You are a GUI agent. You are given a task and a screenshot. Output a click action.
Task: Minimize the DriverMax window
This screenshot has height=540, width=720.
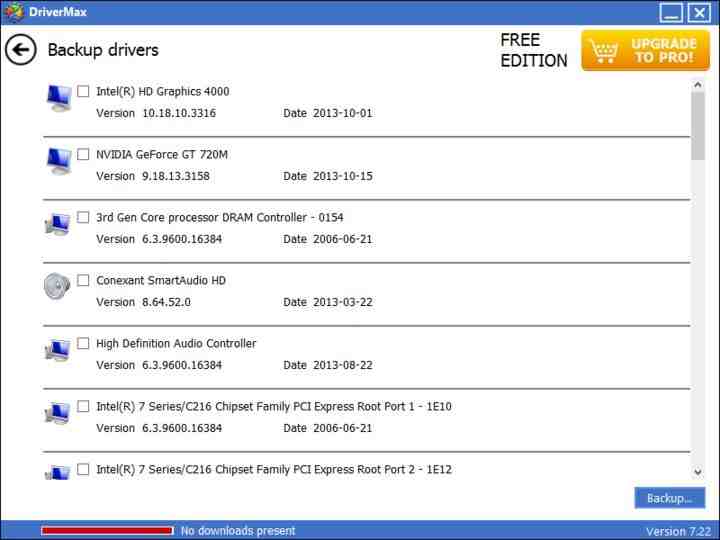pos(671,12)
